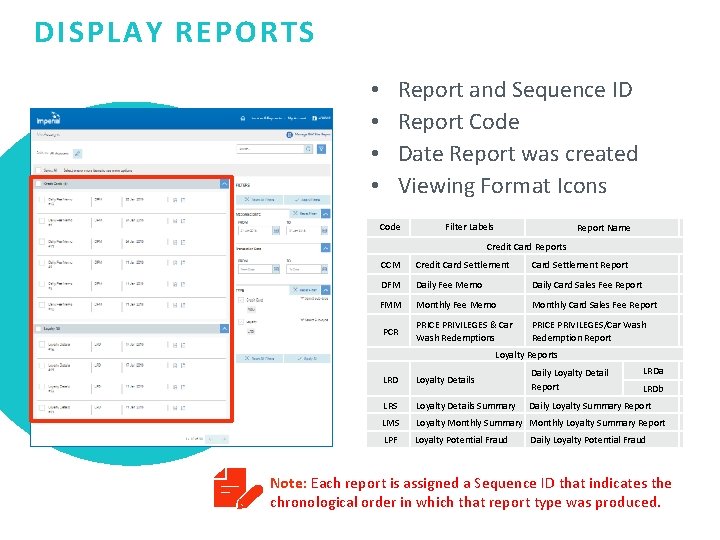Image resolution: width=720 pixels, height=540 pixels.
Task: Click Reset Filter beside Record Date
Action: click(x=305, y=214)
